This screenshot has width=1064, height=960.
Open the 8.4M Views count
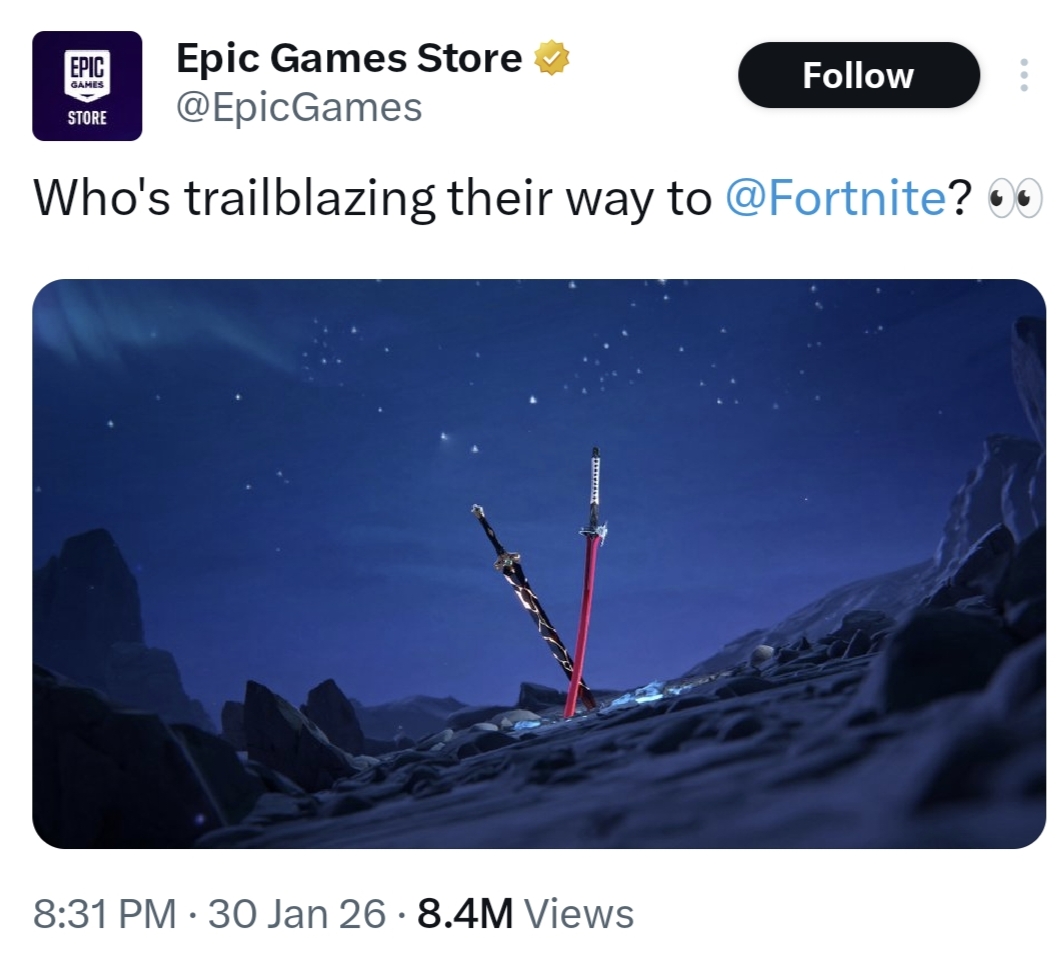(x=525, y=913)
